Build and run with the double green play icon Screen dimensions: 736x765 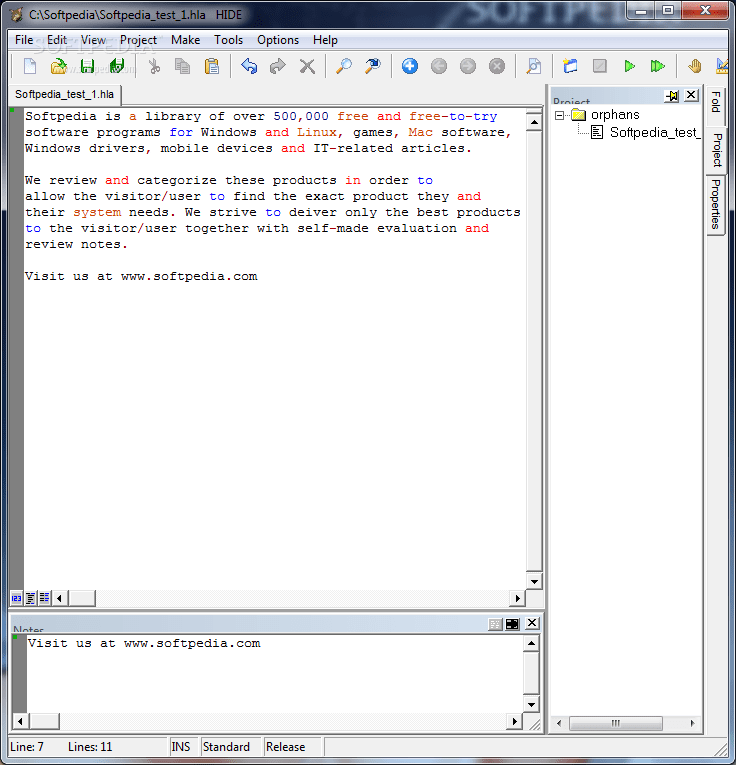(658, 66)
